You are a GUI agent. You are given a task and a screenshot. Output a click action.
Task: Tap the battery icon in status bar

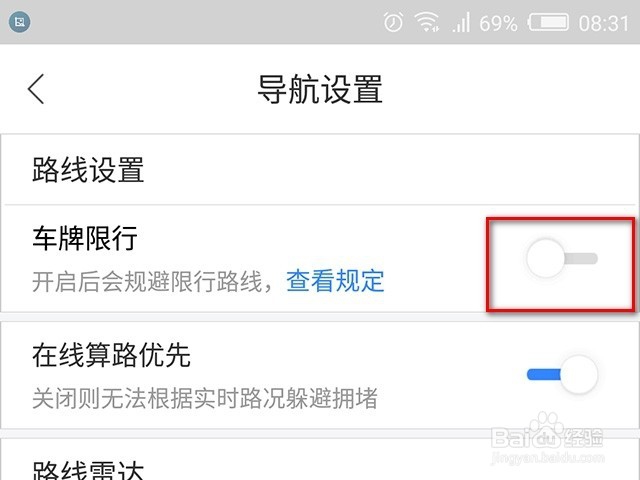tap(548, 22)
